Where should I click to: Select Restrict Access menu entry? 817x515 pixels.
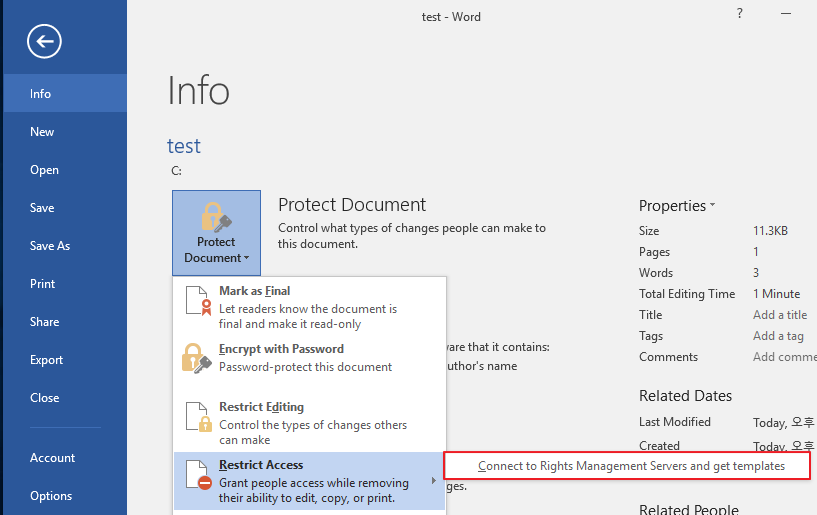pyautogui.click(x=310, y=481)
